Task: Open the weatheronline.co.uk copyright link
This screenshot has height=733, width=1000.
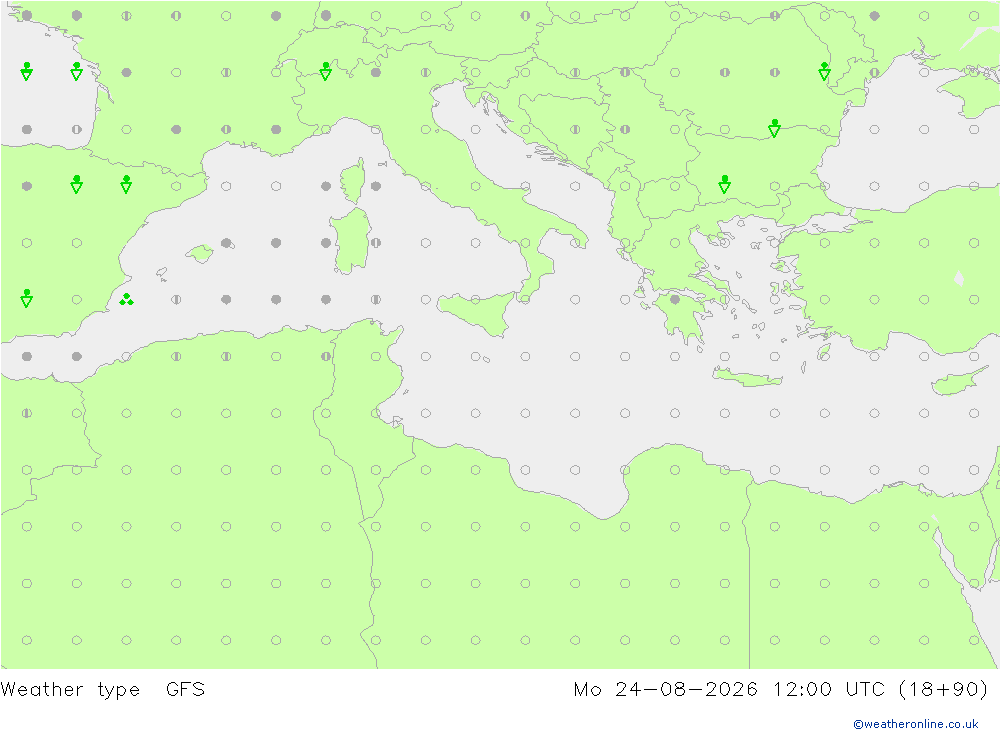Action: tap(915, 724)
